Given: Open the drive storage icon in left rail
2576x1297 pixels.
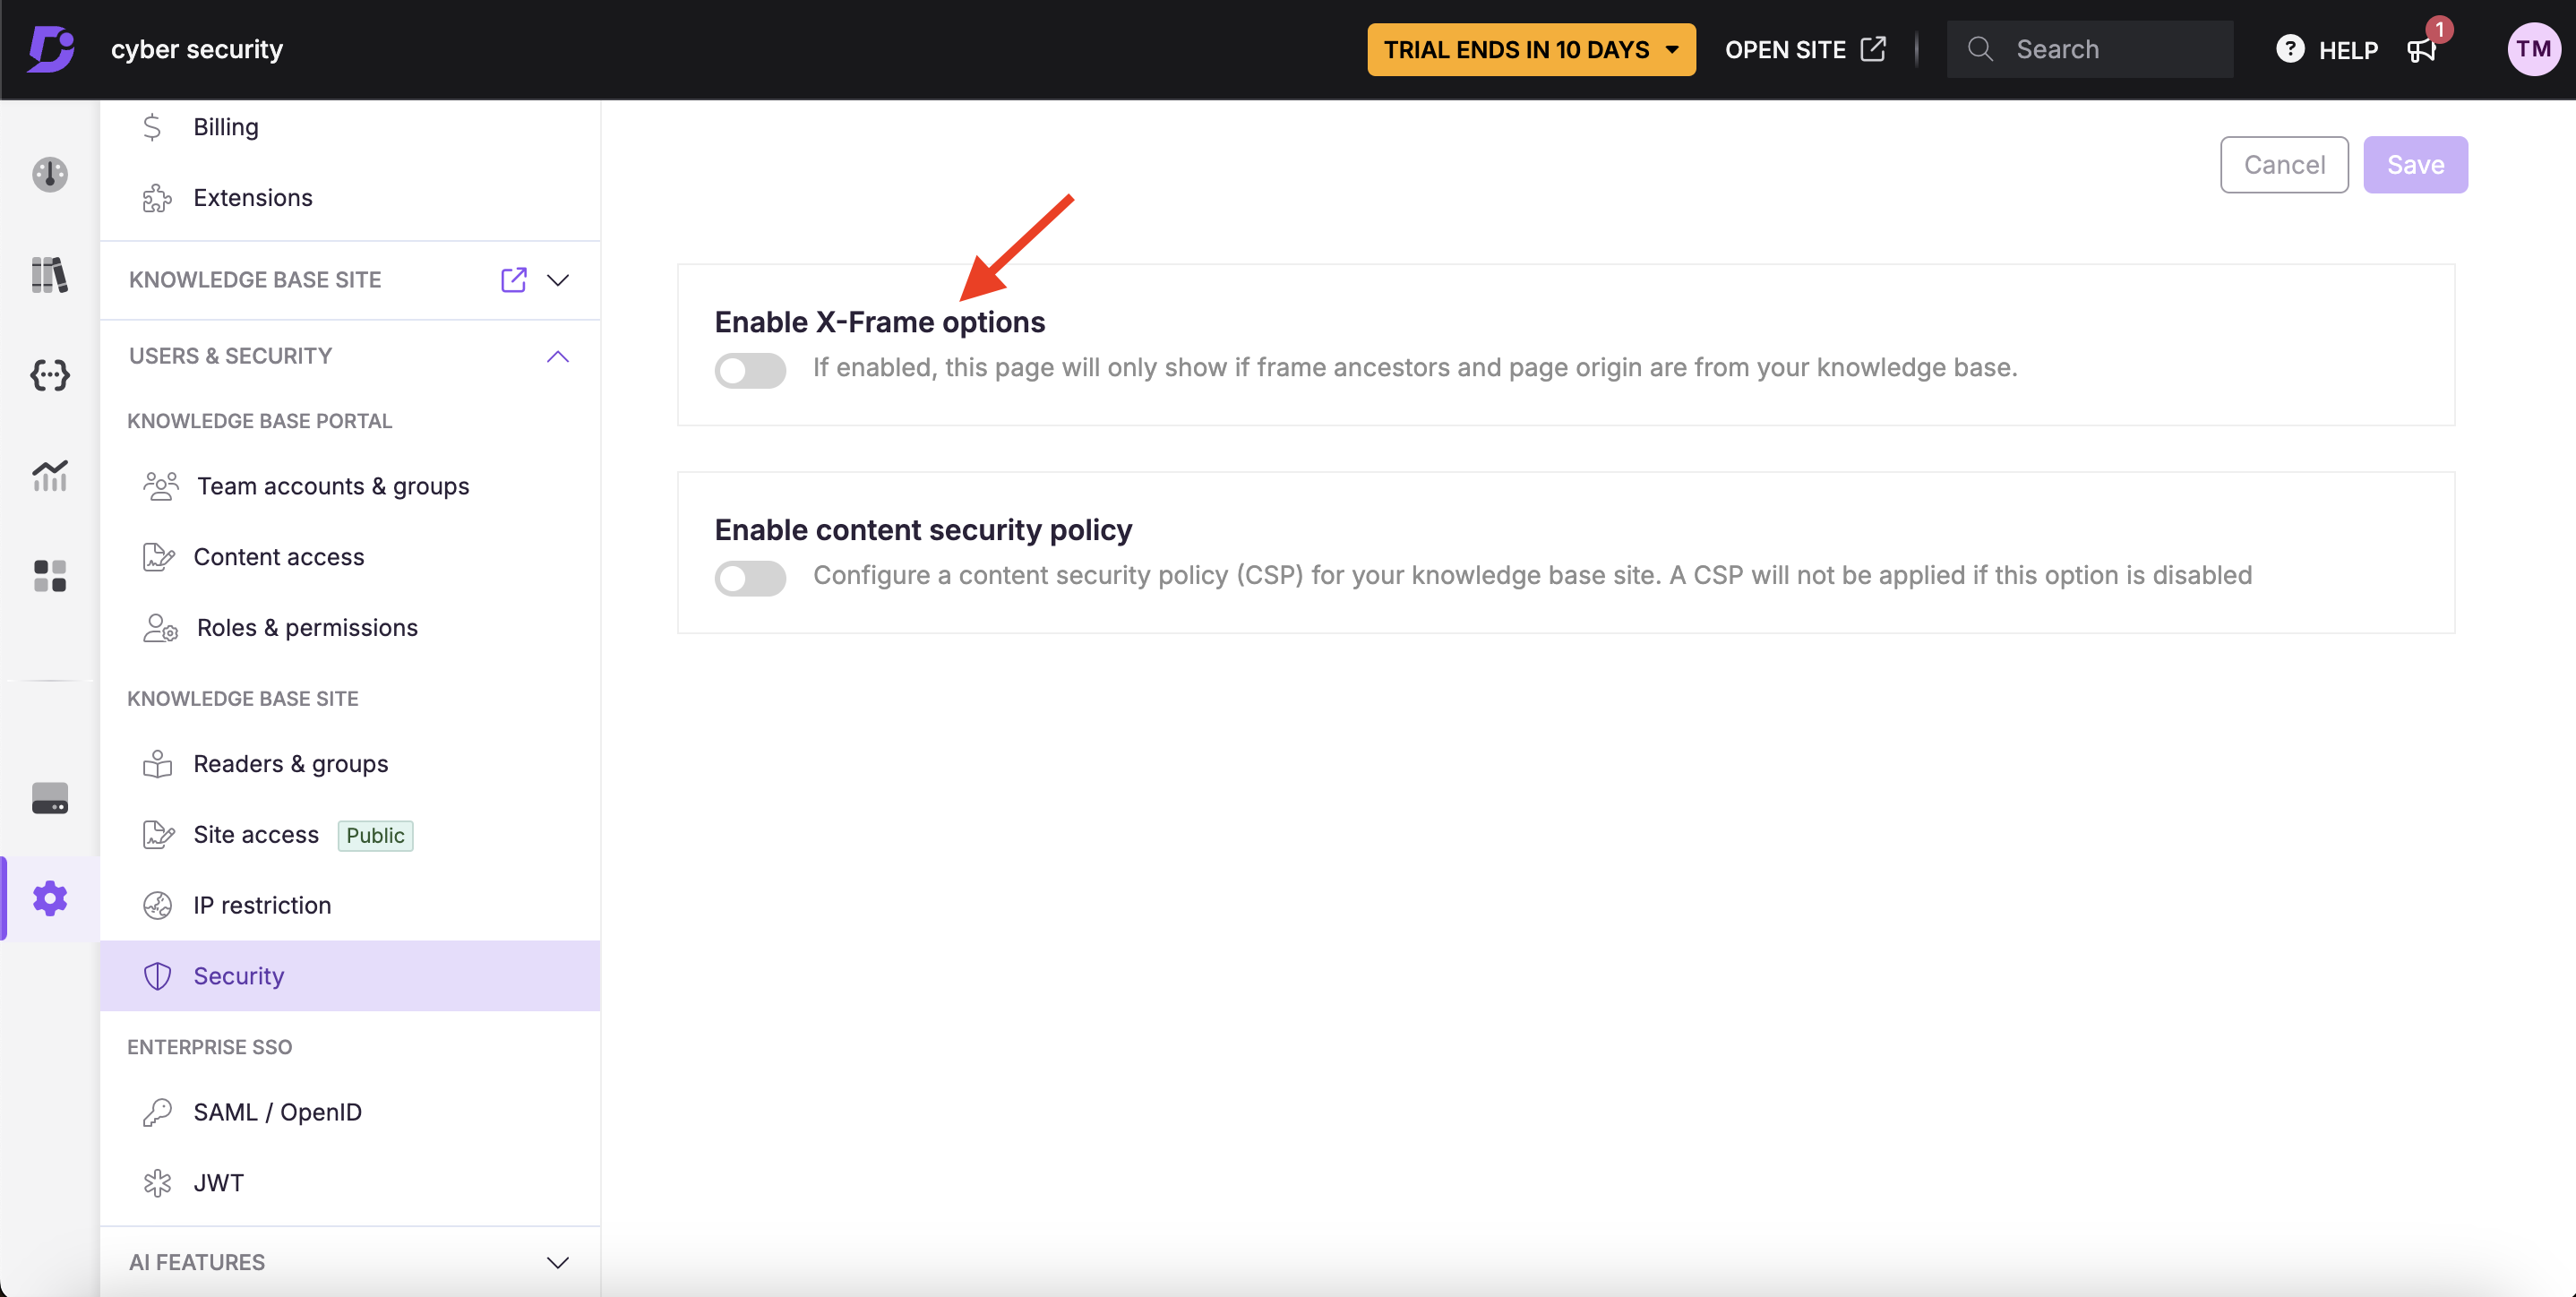Looking at the screenshot, I should 50,798.
